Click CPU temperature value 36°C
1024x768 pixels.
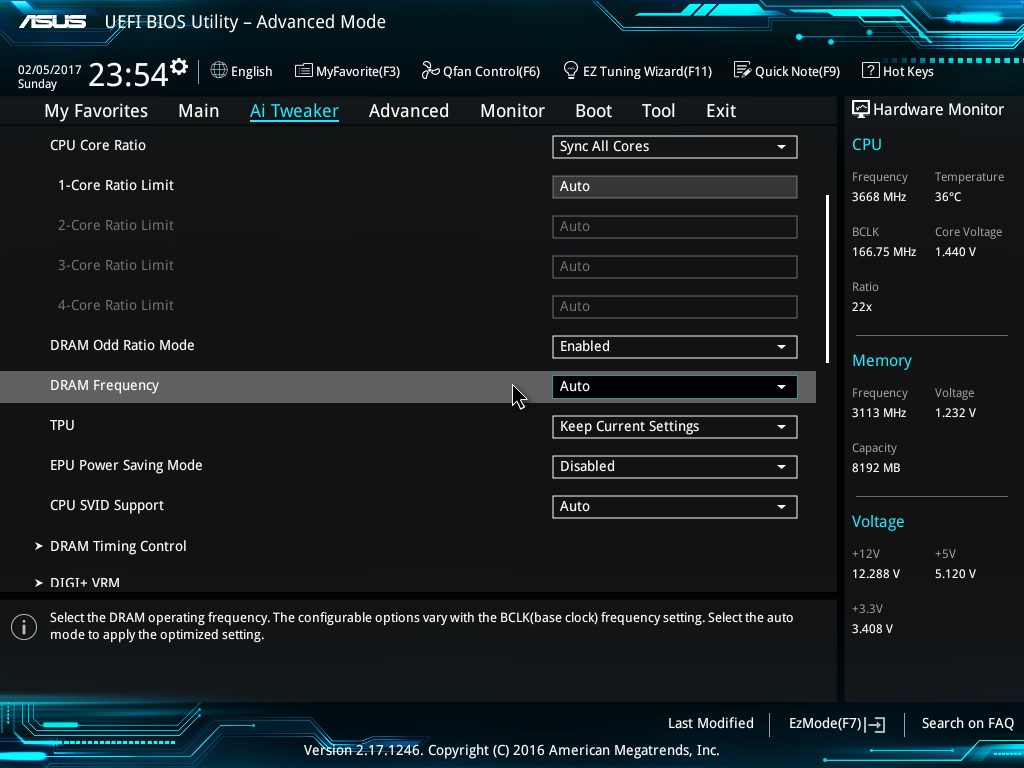tap(948, 197)
